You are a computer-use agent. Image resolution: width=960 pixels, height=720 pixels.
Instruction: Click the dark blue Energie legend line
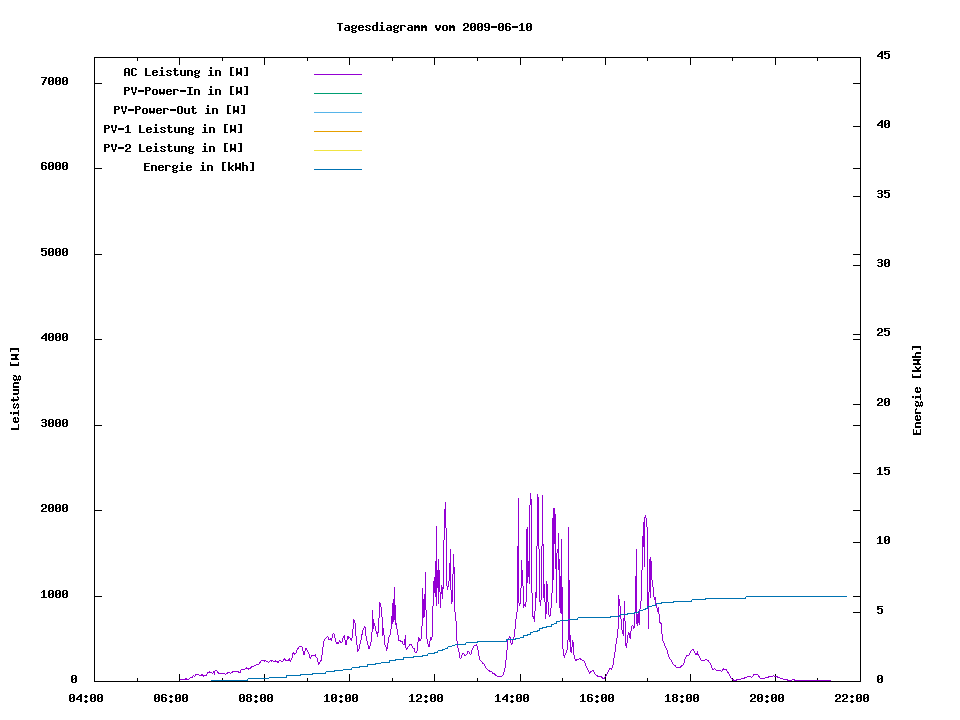click(337, 169)
